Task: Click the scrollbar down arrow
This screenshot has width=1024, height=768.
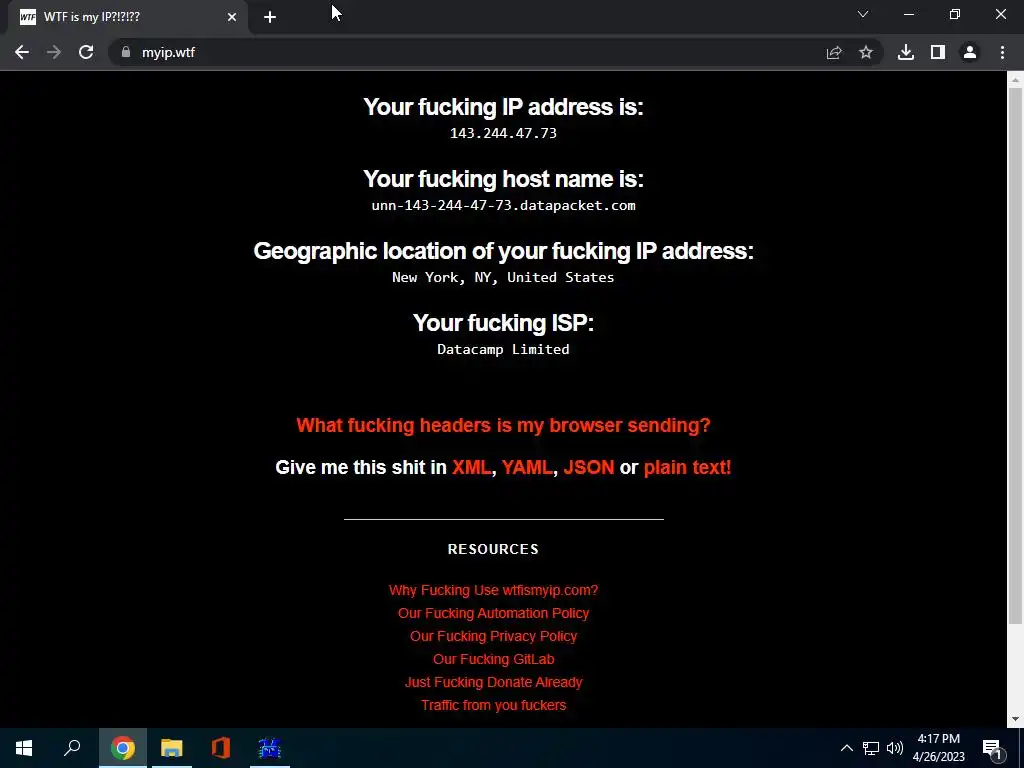Action: [1015, 720]
